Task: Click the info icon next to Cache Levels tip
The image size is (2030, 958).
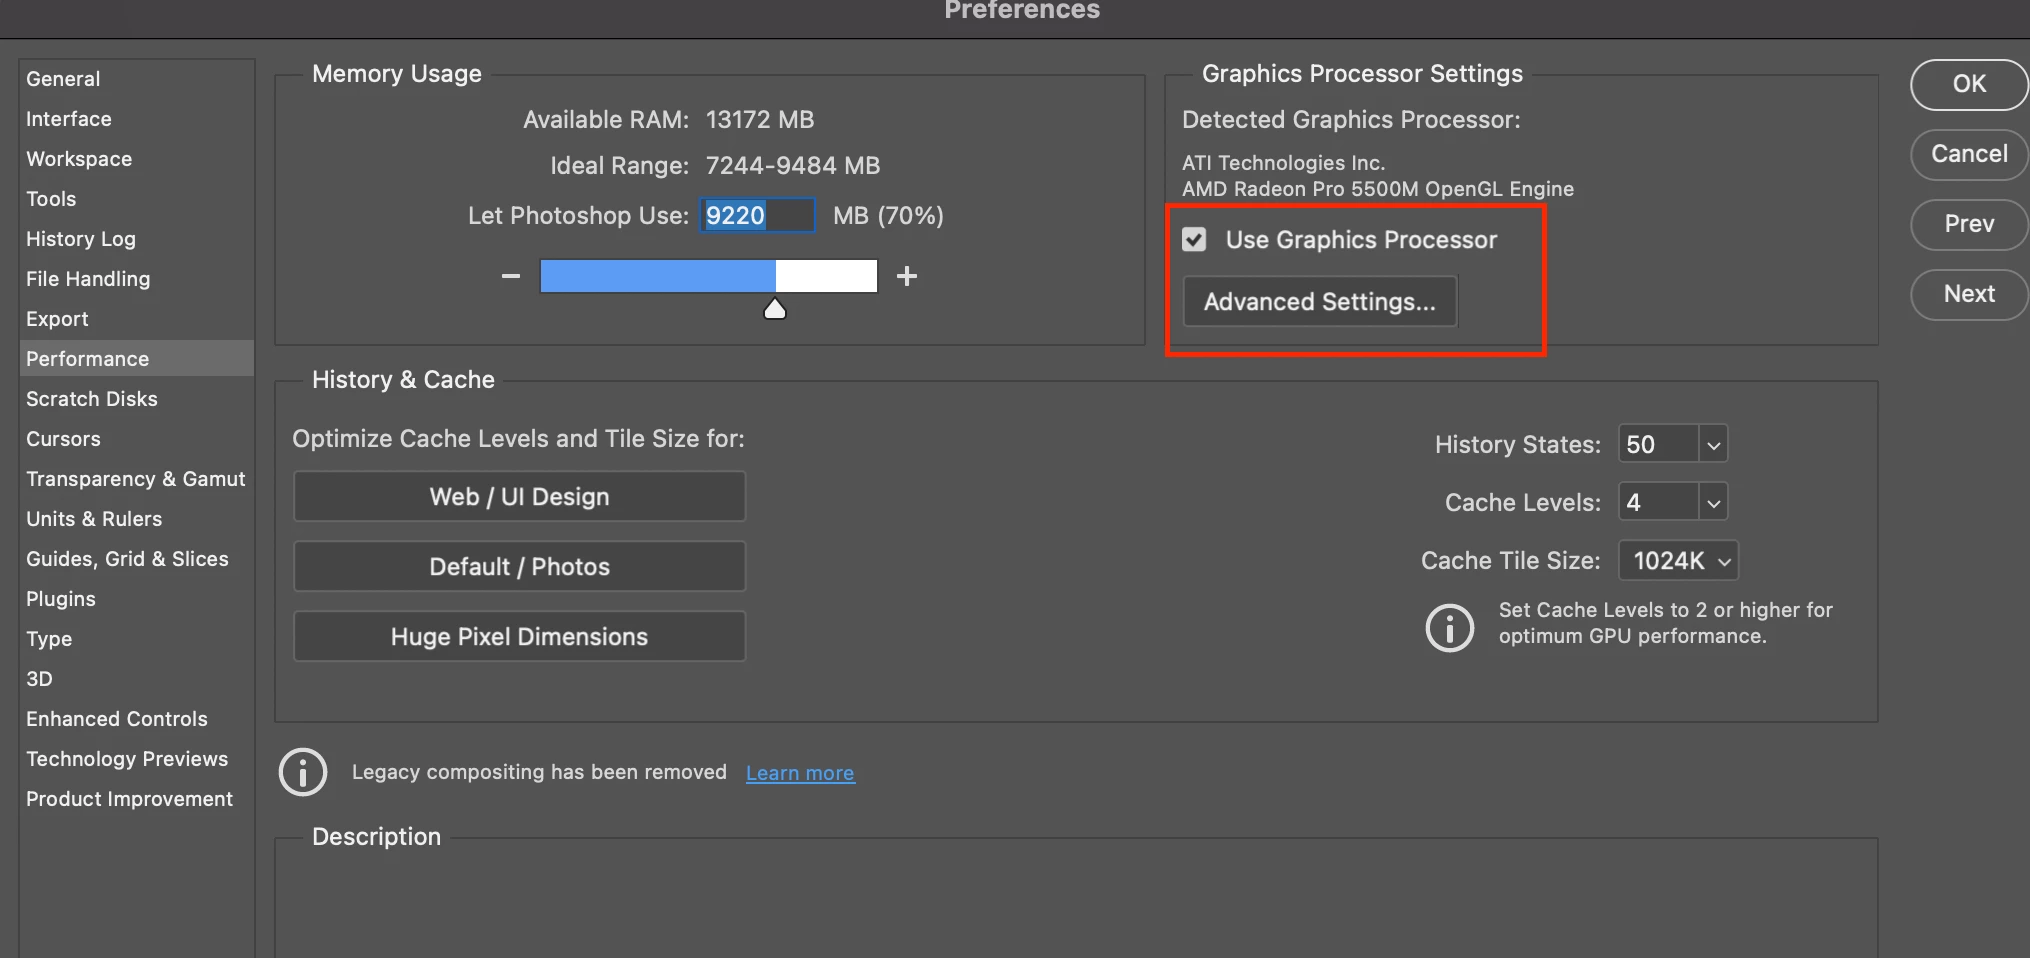Action: (1450, 628)
